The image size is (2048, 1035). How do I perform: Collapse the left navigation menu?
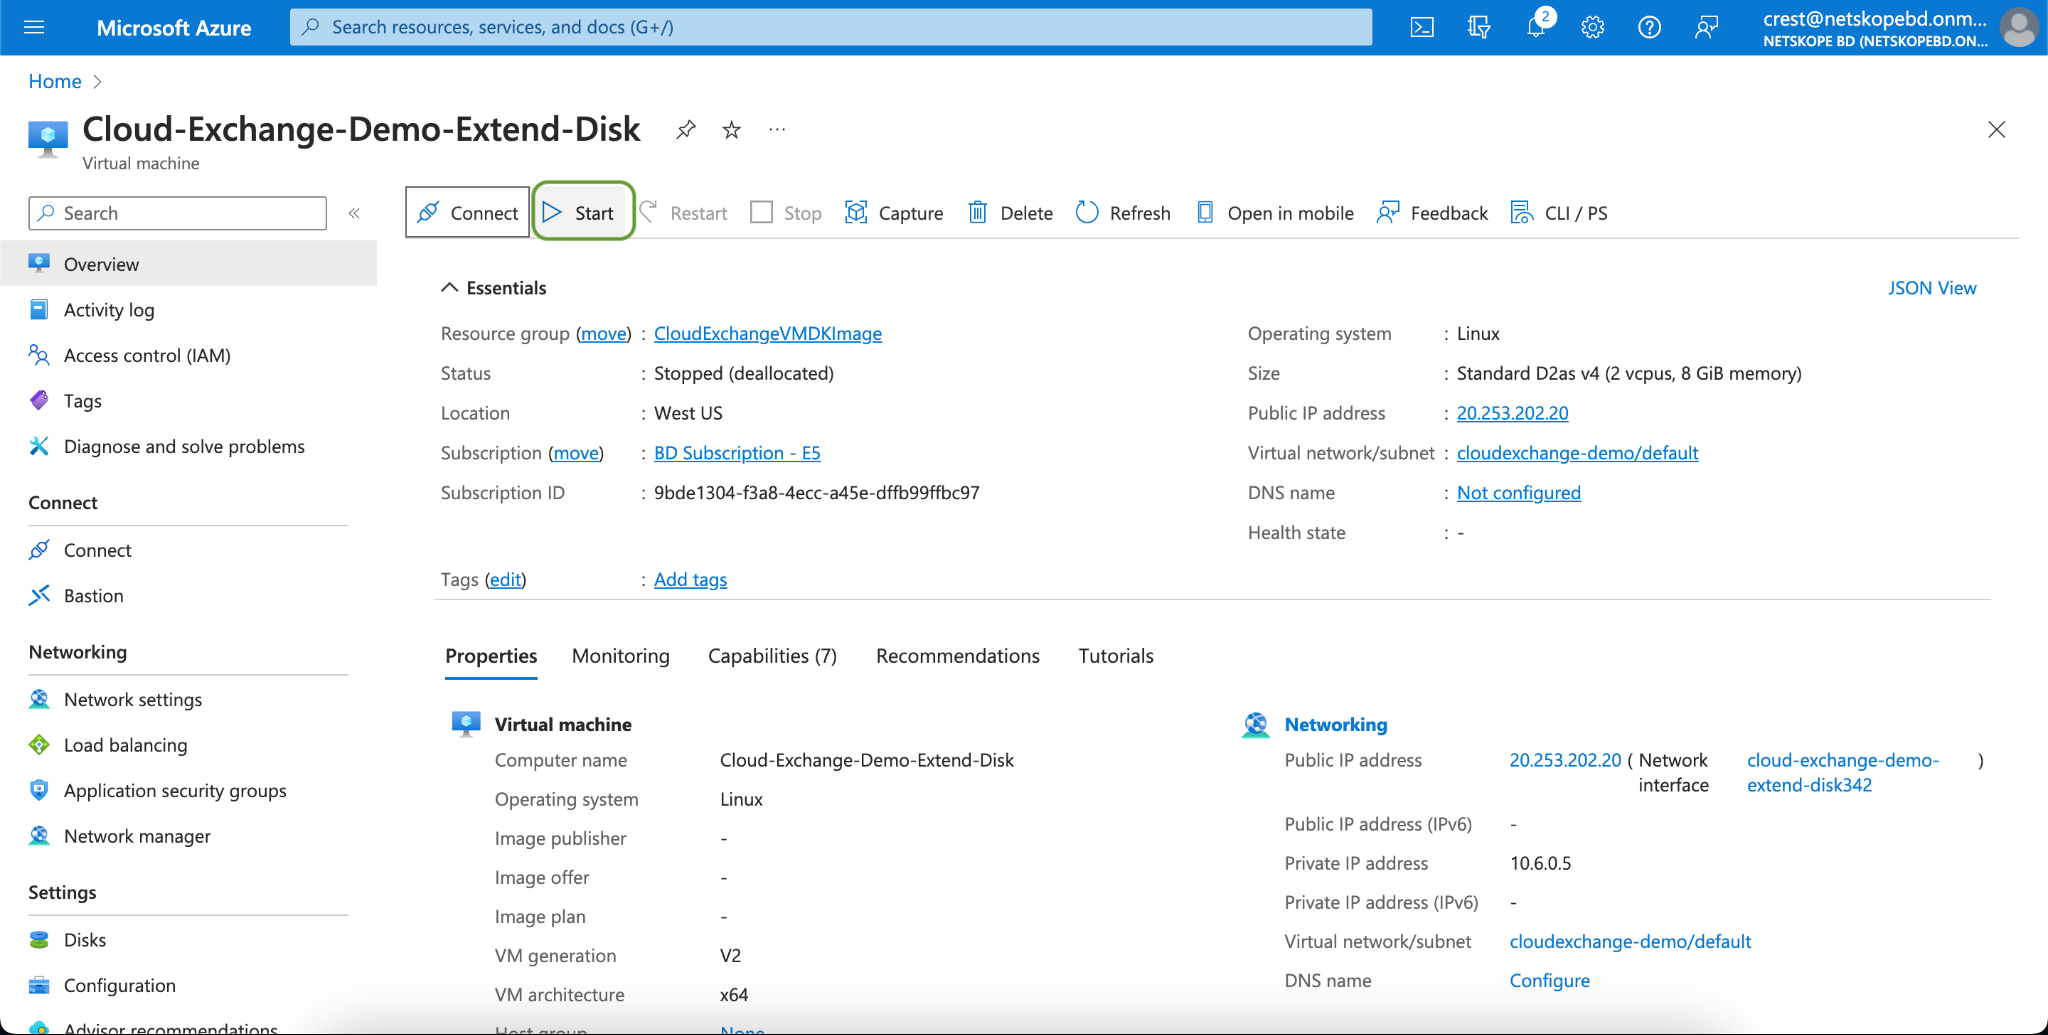point(354,213)
